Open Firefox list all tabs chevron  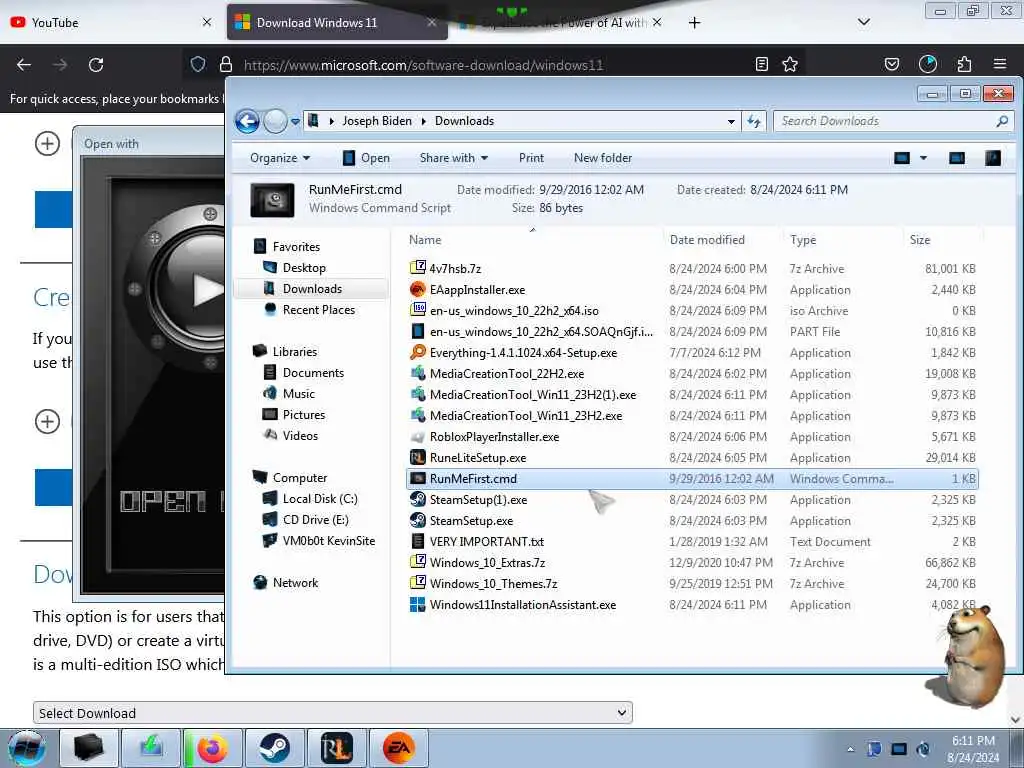(863, 22)
